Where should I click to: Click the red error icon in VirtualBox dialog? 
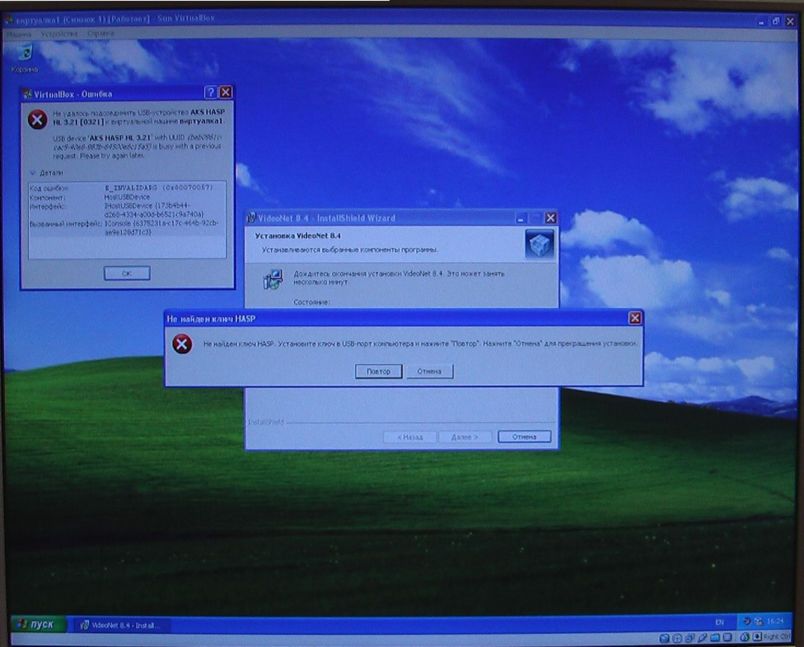(37, 119)
